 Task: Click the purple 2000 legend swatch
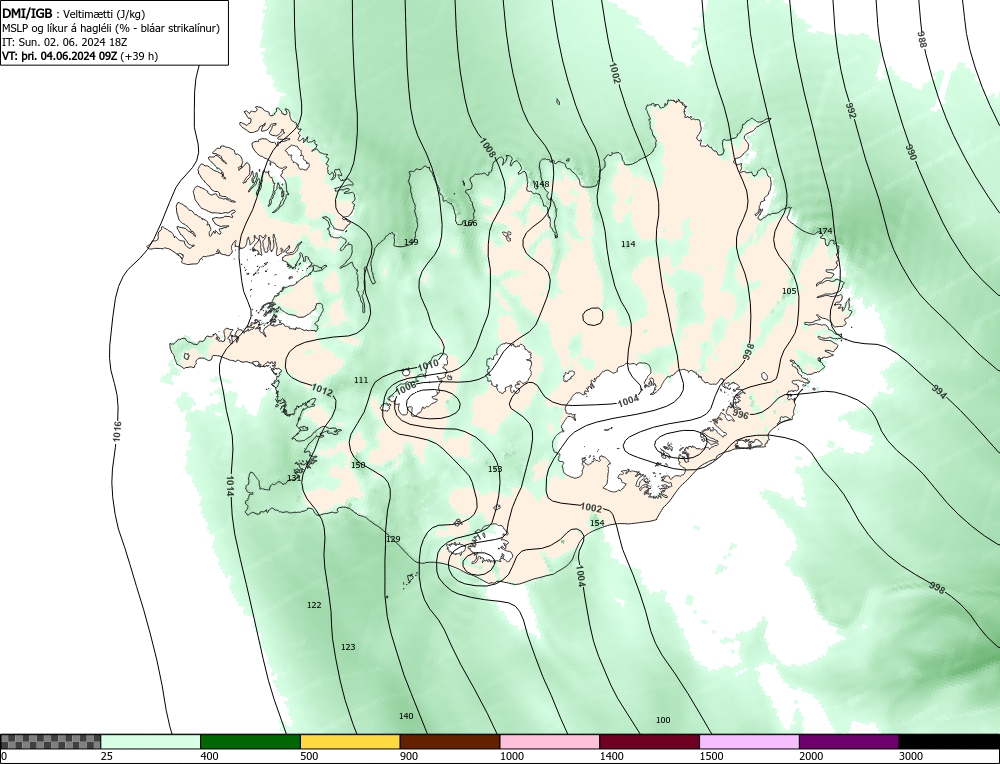point(849,742)
